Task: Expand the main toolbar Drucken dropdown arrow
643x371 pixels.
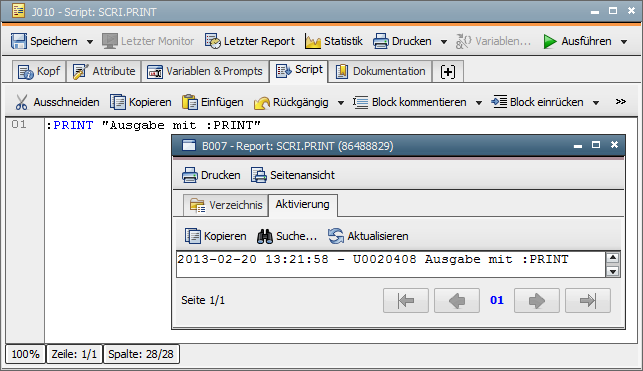Action: pyautogui.click(x=443, y=42)
